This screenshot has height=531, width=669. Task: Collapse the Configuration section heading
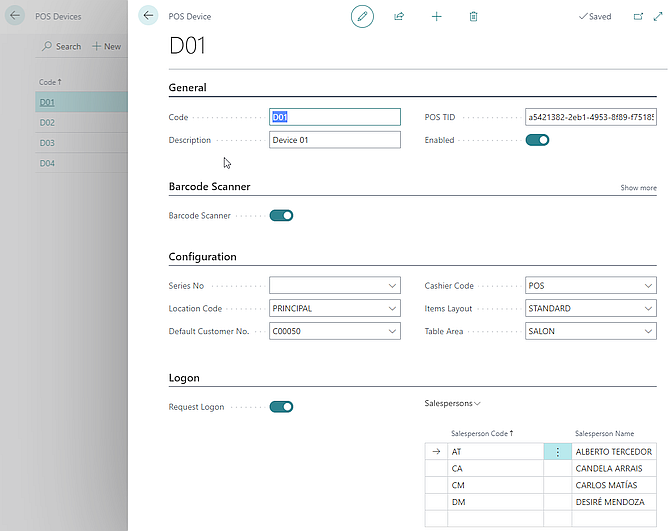pos(202,256)
